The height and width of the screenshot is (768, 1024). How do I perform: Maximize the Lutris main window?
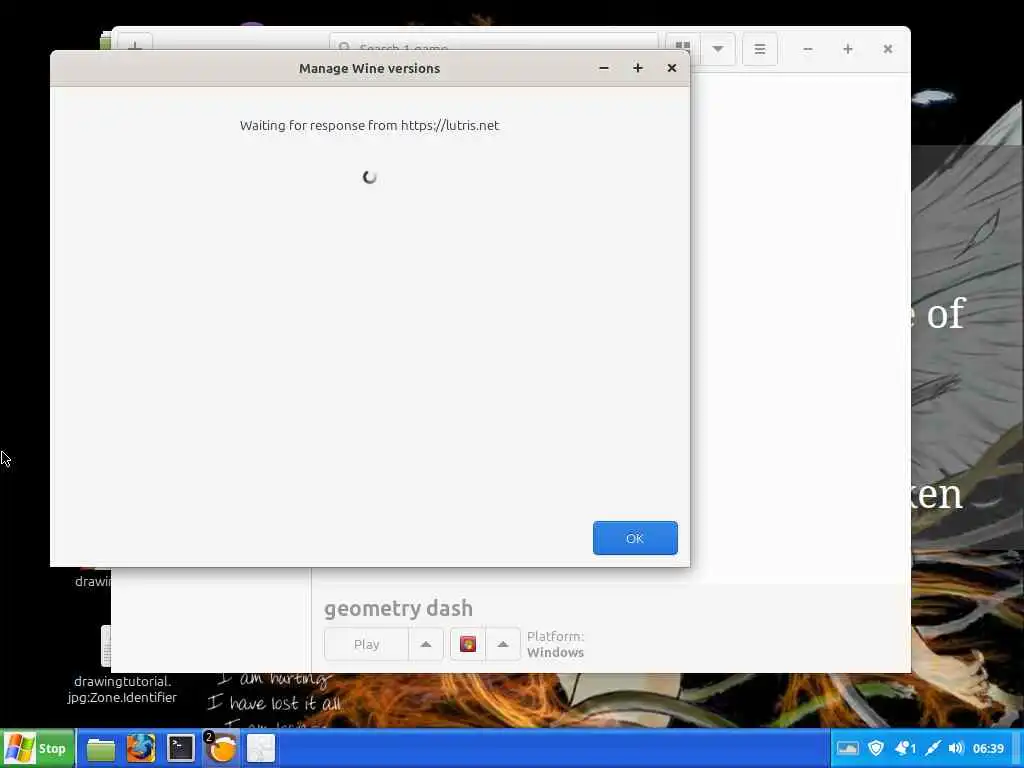click(x=848, y=49)
